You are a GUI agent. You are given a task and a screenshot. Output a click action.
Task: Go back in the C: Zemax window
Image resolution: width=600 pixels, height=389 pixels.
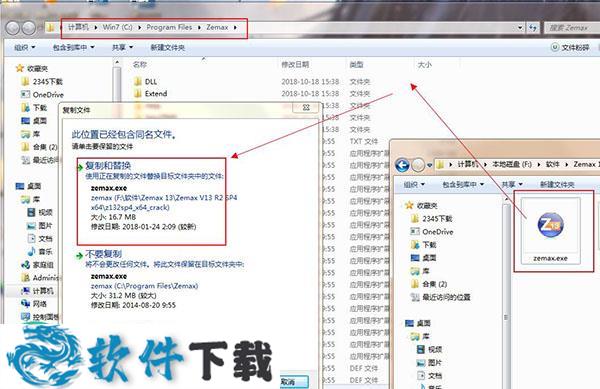(x=13, y=28)
